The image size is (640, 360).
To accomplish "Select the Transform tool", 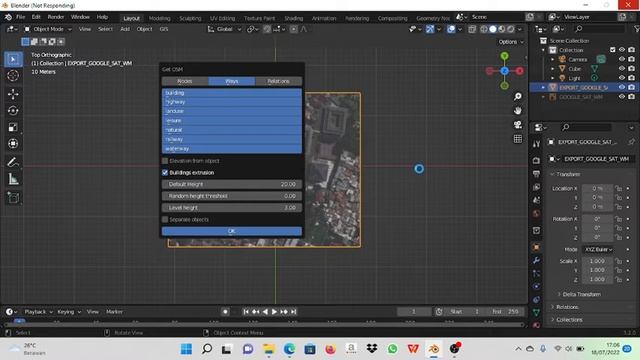I will click(x=13, y=144).
